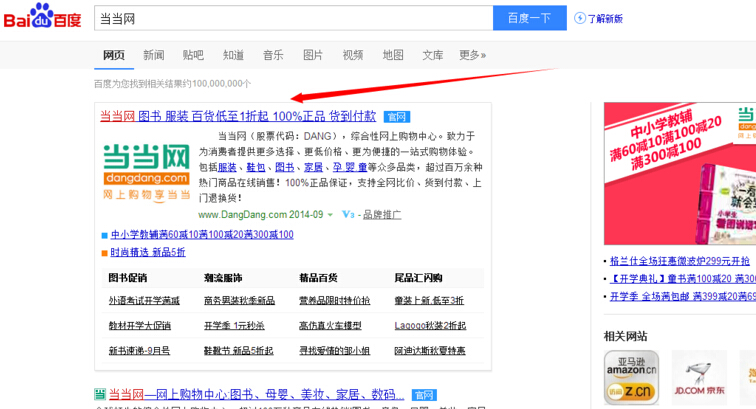Open the 开学季 全场满包邮 满399减20 link

point(683,297)
